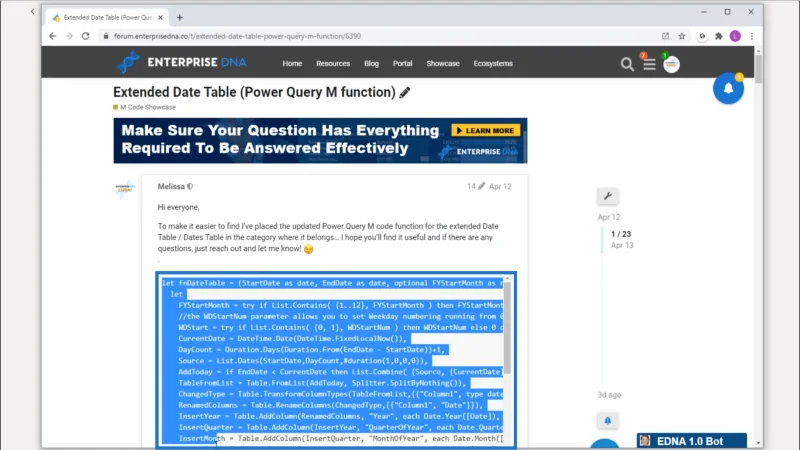Go to the Resources menu item

pos(333,64)
